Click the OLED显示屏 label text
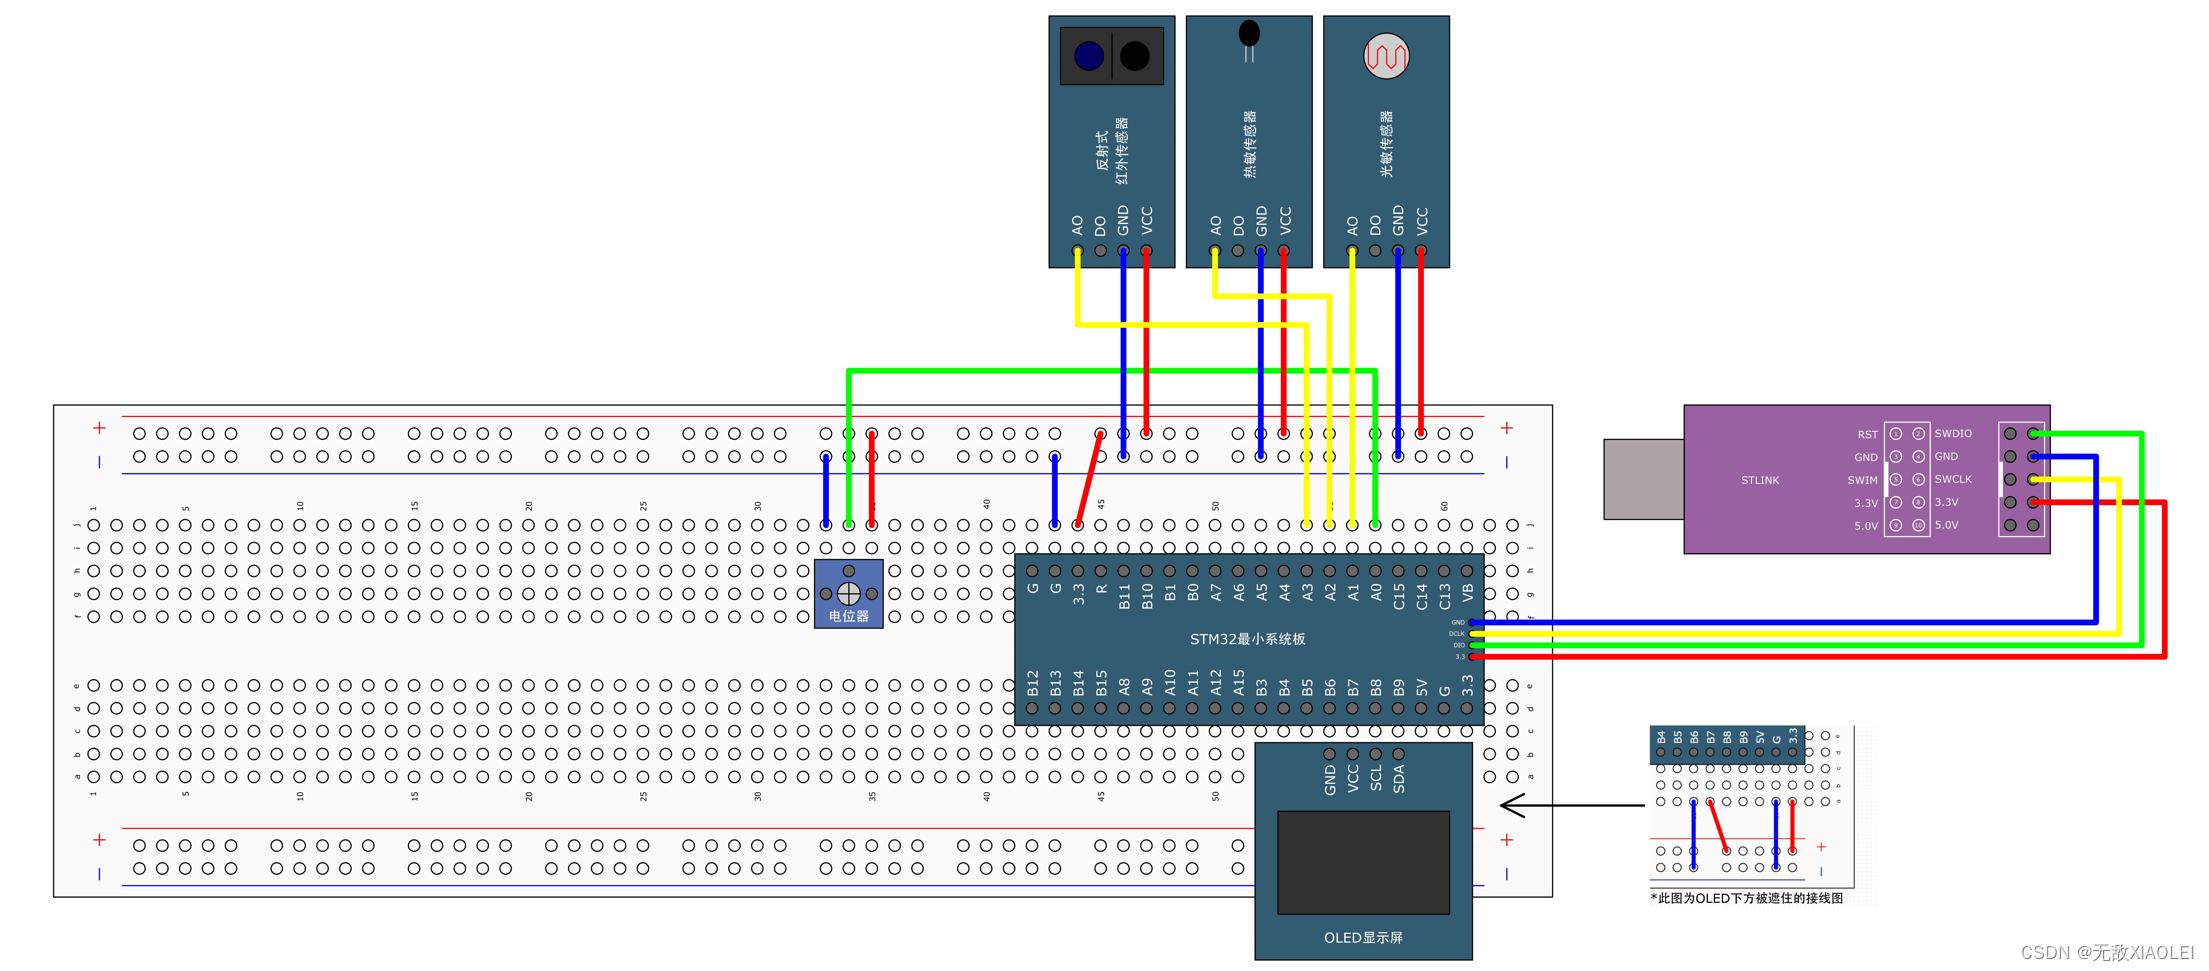Viewport: 2209px width, 971px height. pyautogui.click(x=1363, y=938)
